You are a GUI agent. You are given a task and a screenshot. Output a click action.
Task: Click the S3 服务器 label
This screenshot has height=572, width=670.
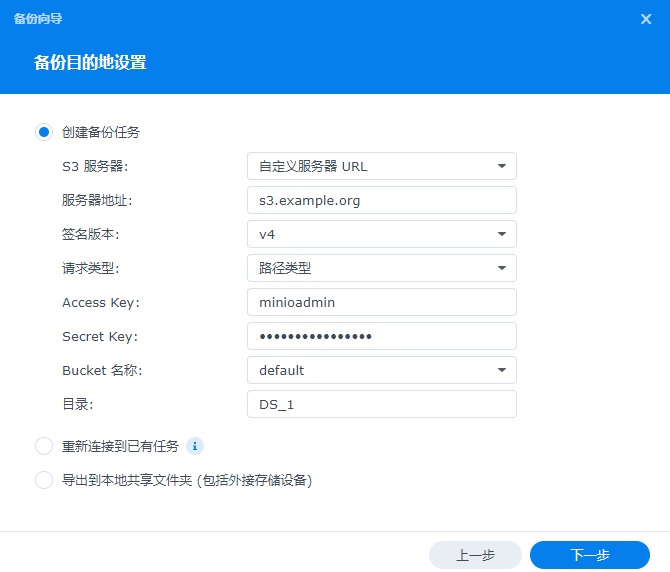[95, 166]
